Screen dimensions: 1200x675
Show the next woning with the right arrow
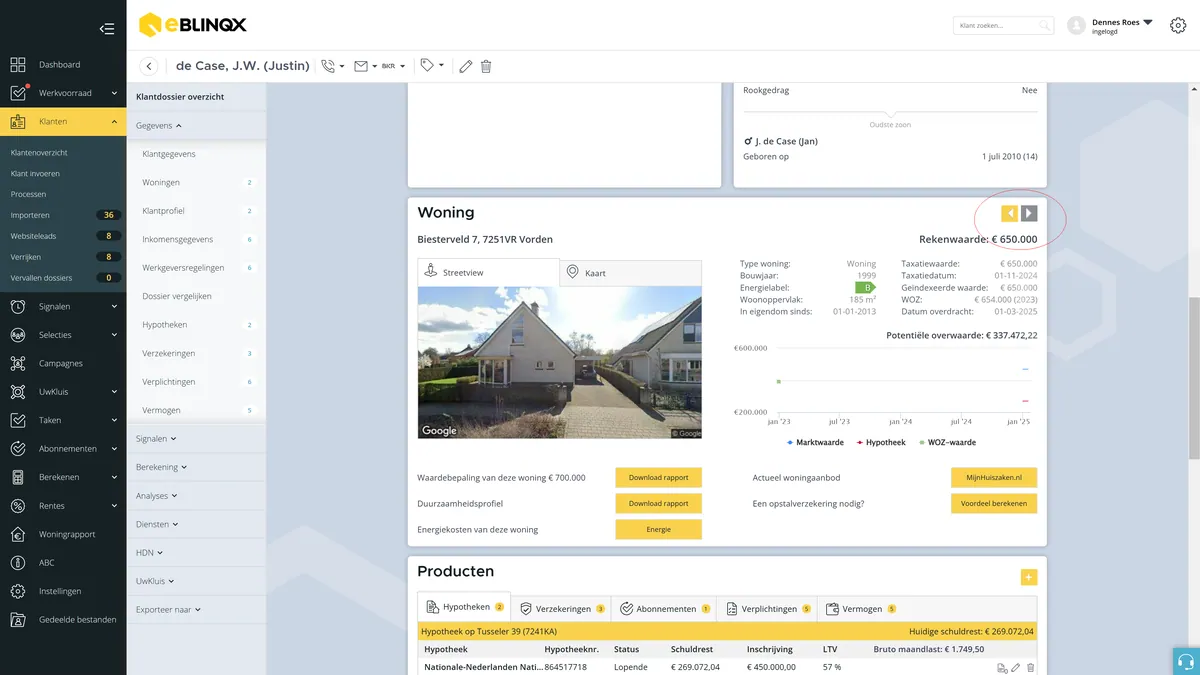point(1029,213)
